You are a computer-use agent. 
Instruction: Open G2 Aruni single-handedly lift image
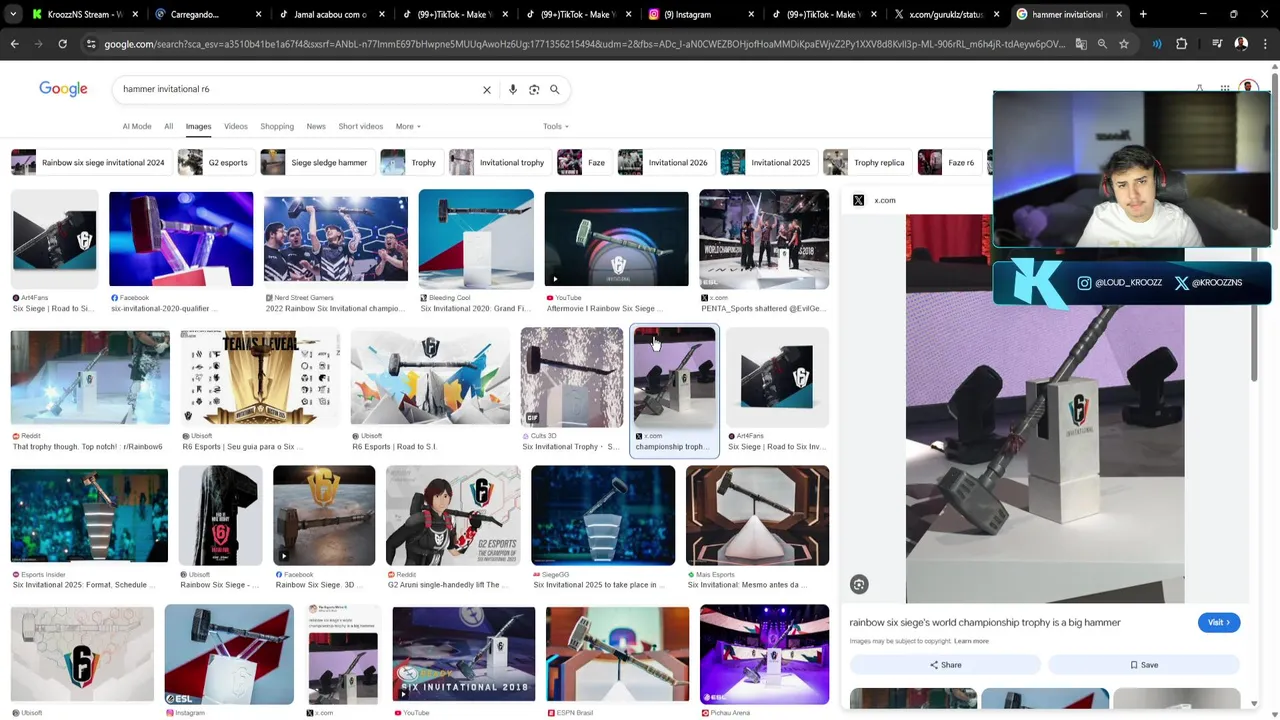453,515
